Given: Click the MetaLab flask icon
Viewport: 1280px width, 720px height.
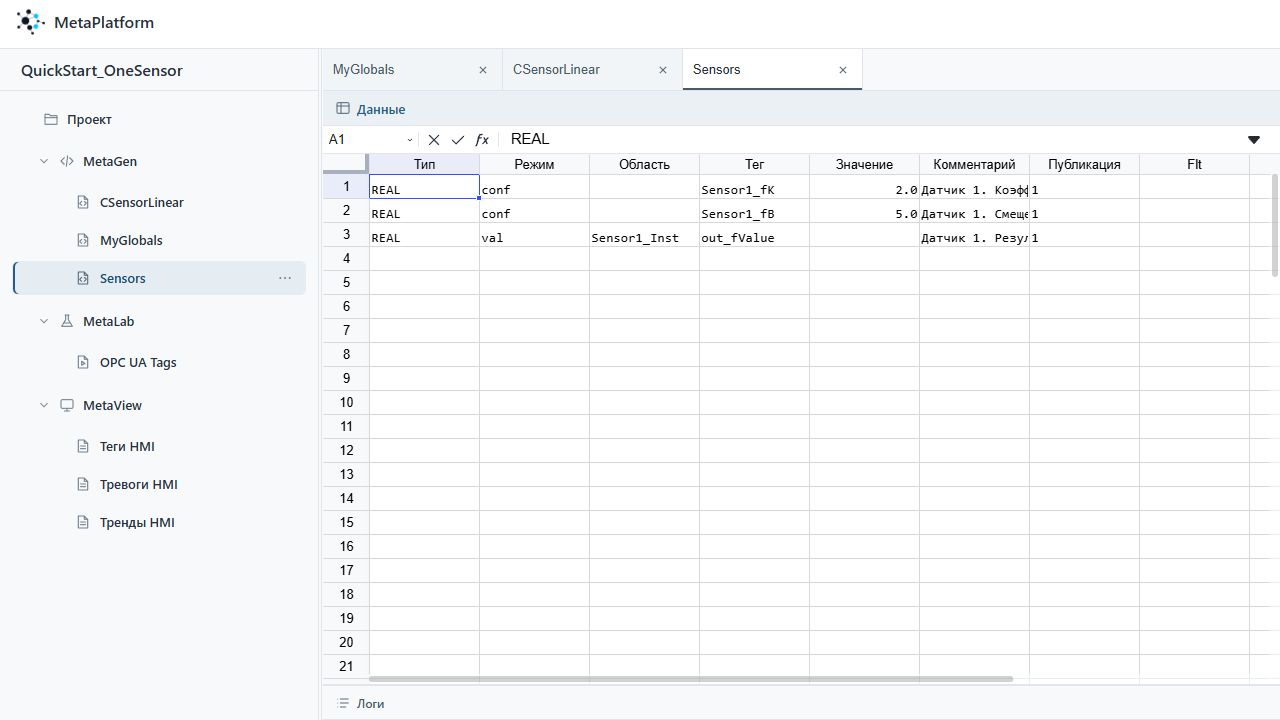Looking at the screenshot, I should (x=67, y=321).
